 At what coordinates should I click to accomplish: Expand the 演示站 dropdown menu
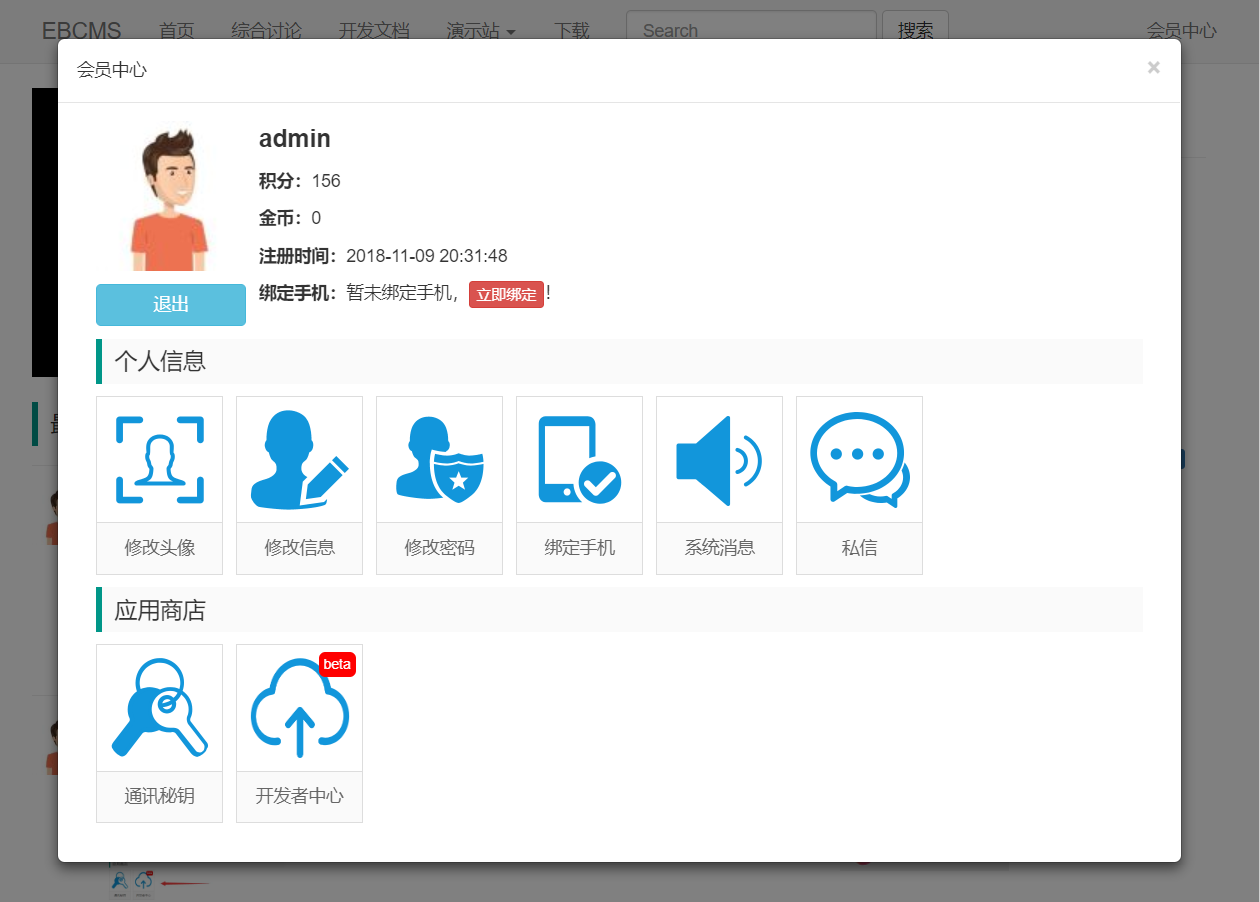click(x=481, y=31)
